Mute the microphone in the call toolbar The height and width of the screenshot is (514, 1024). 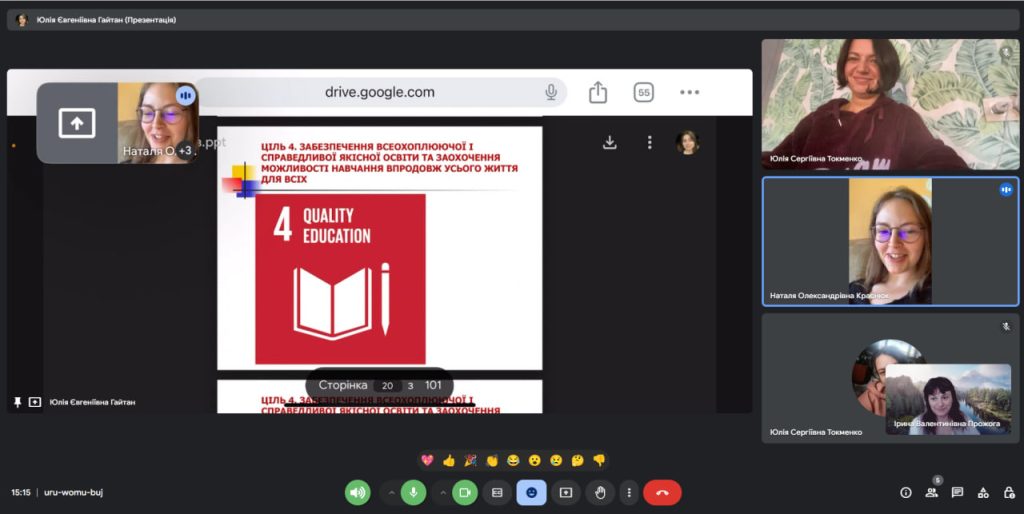pyautogui.click(x=413, y=492)
